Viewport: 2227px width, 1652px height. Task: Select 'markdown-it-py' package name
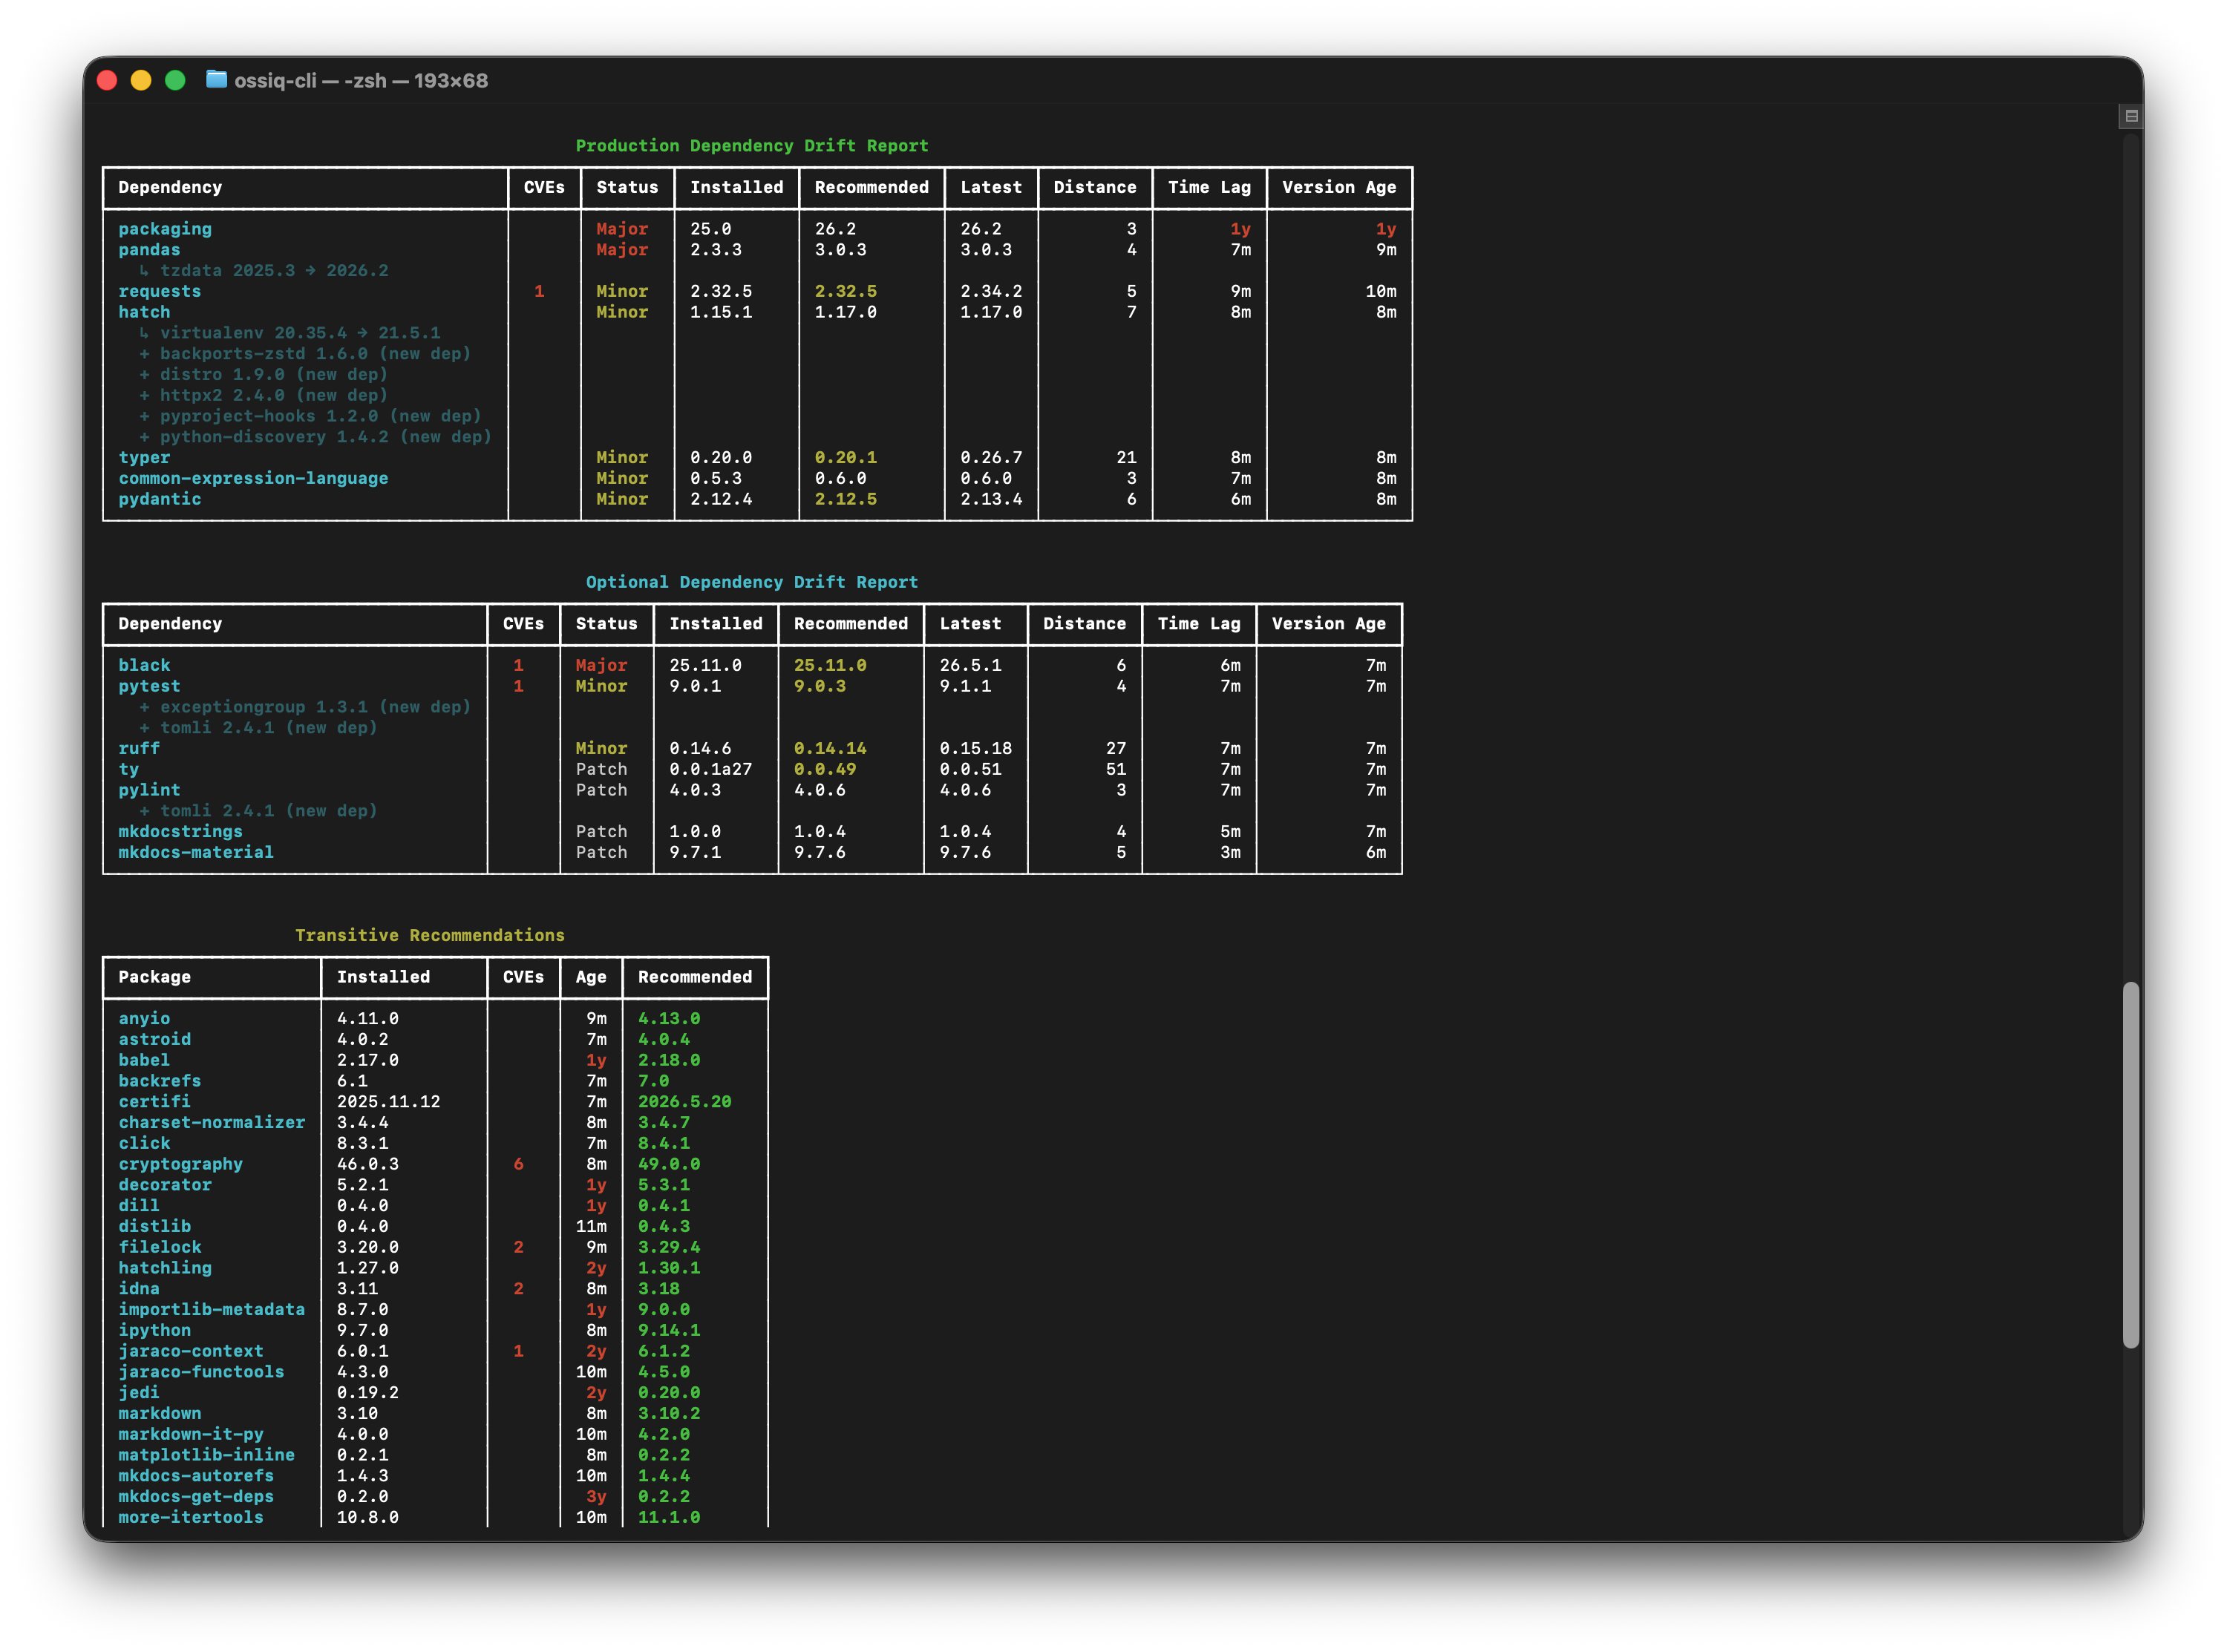point(191,1434)
